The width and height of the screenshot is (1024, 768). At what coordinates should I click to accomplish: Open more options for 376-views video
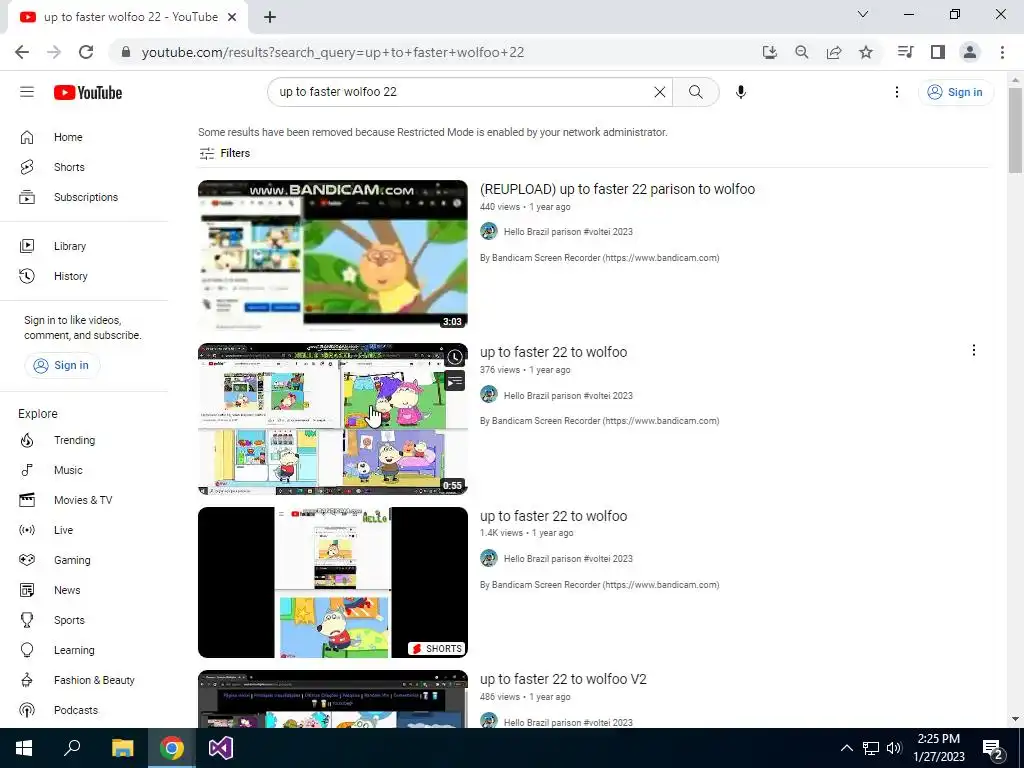pyautogui.click(x=974, y=351)
